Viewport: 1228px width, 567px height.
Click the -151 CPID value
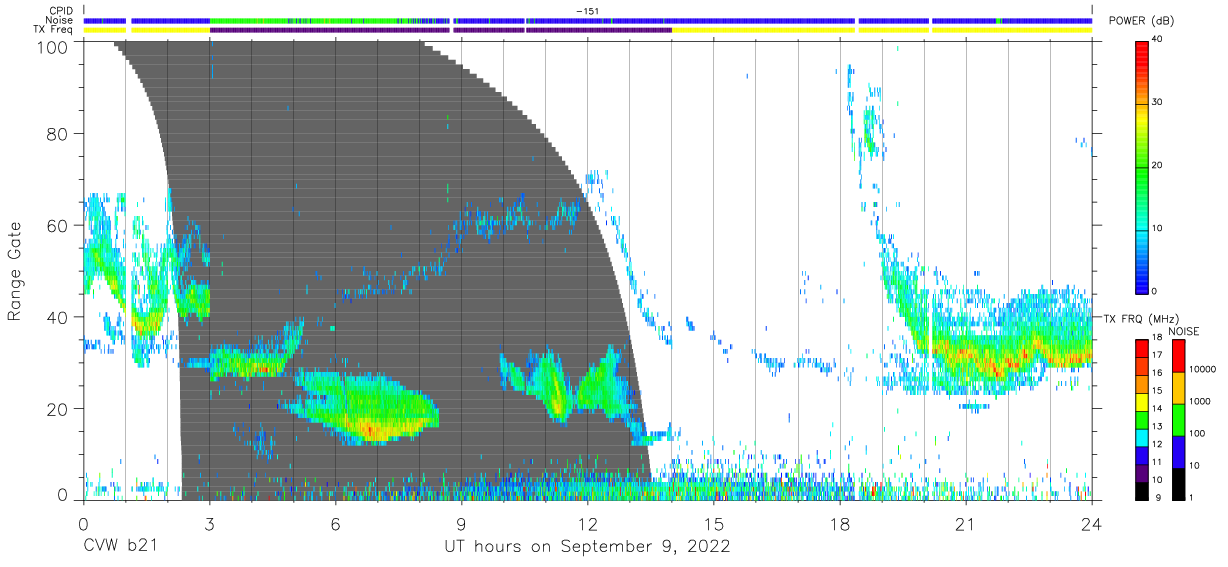[x=588, y=11]
